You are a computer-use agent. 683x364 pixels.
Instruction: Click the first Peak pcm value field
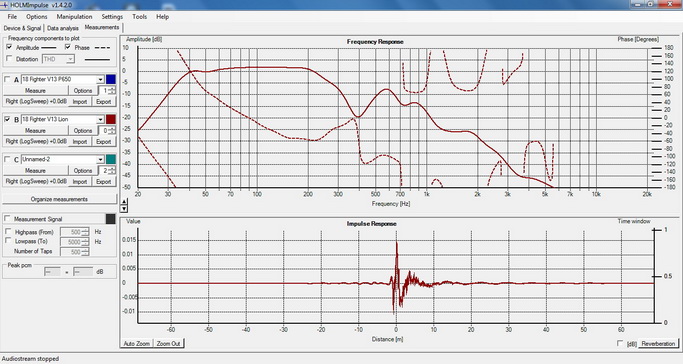click(x=52, y=272)
